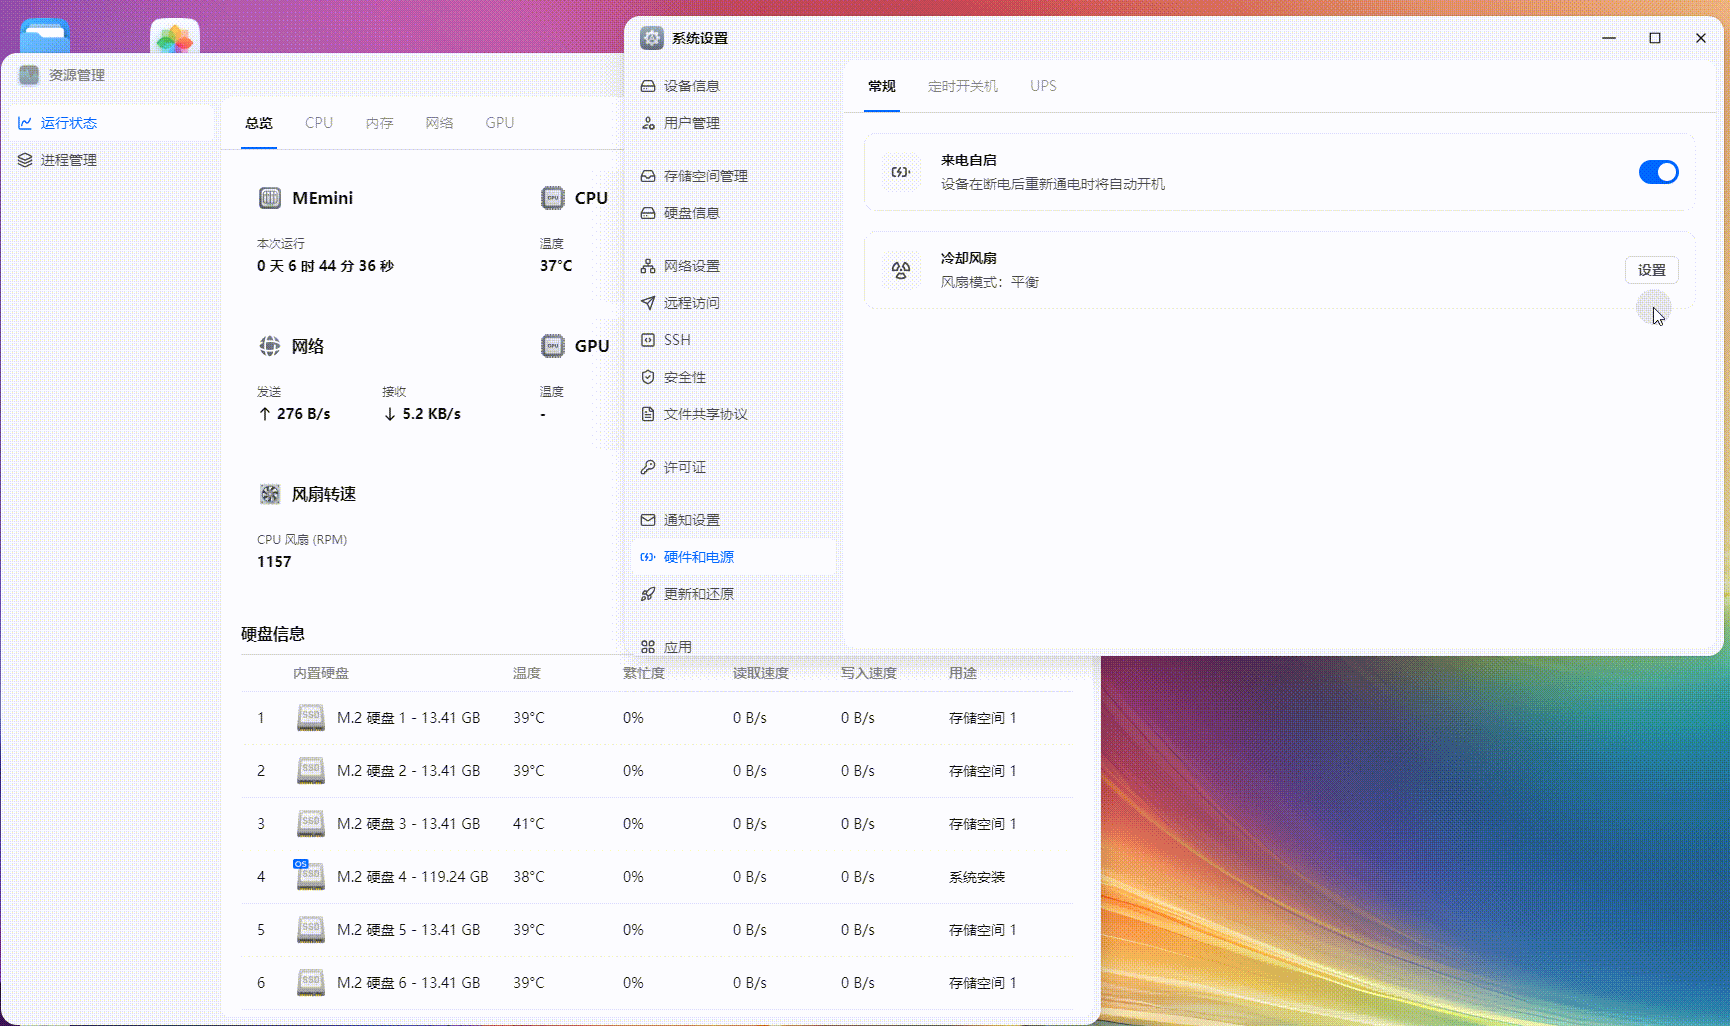Screen dimensions: 1730x1026
Task: Switch to the CPU tab in resource manager
Action: [x=318, y=122]
